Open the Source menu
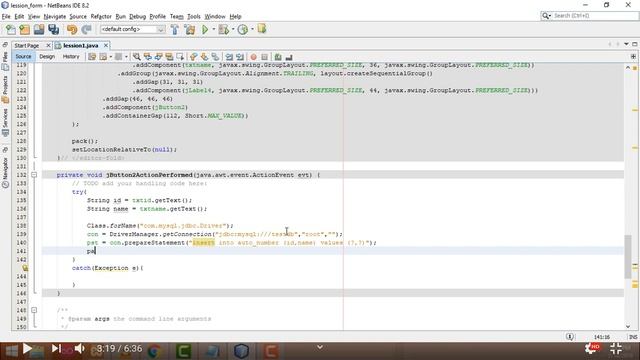 pyautogui.click(x=78, y=16)
